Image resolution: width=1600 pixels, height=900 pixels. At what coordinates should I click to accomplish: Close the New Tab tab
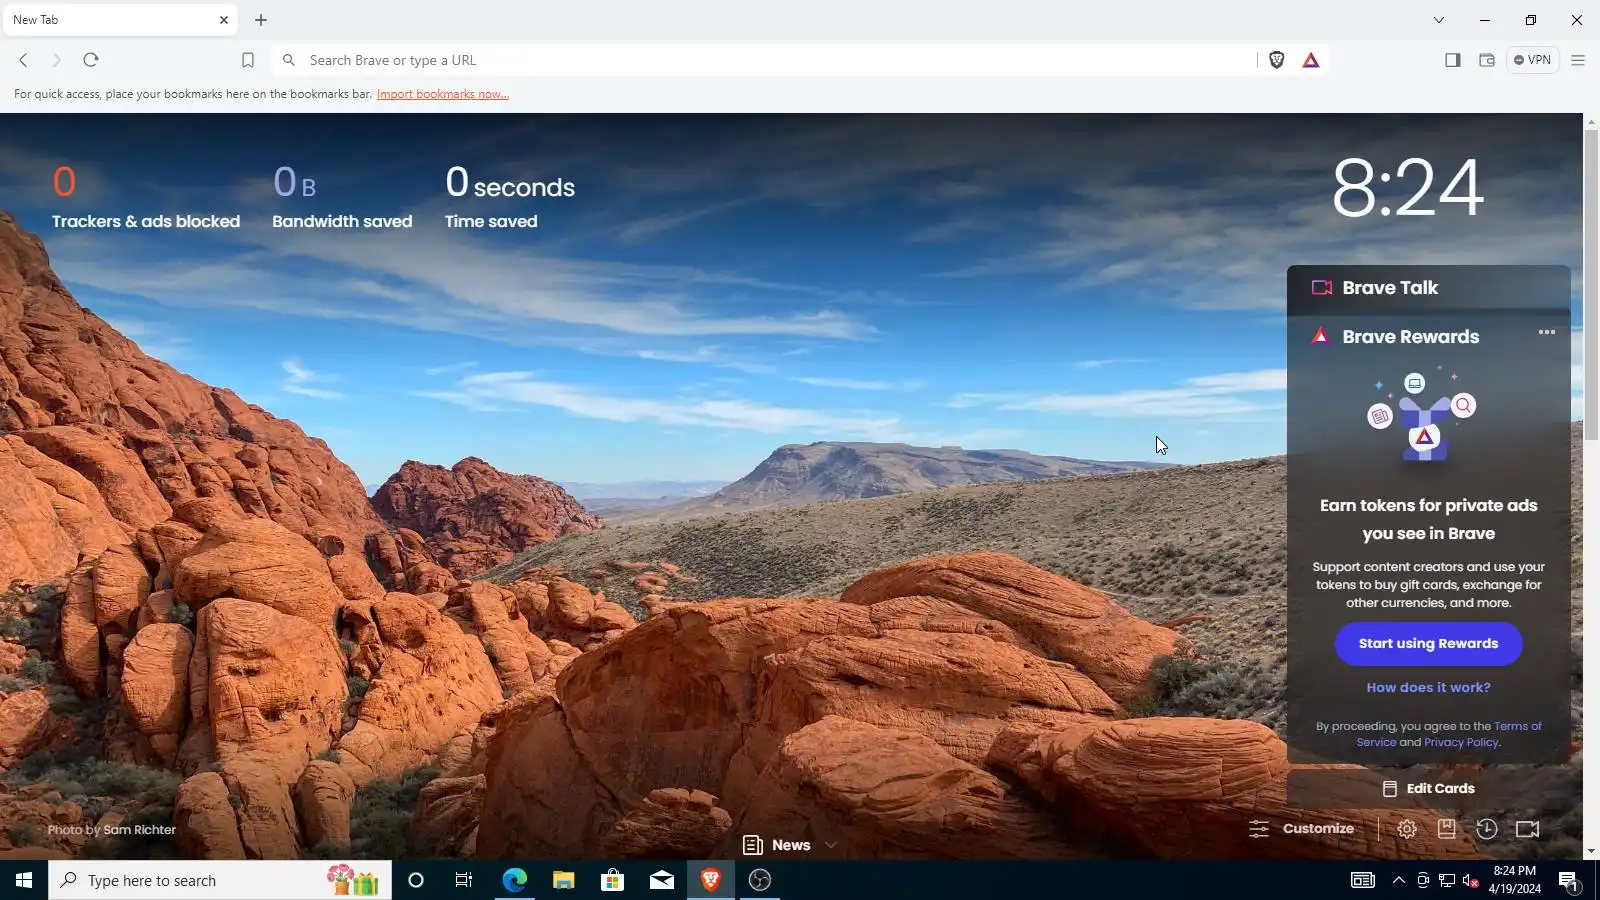click(224, 20)
